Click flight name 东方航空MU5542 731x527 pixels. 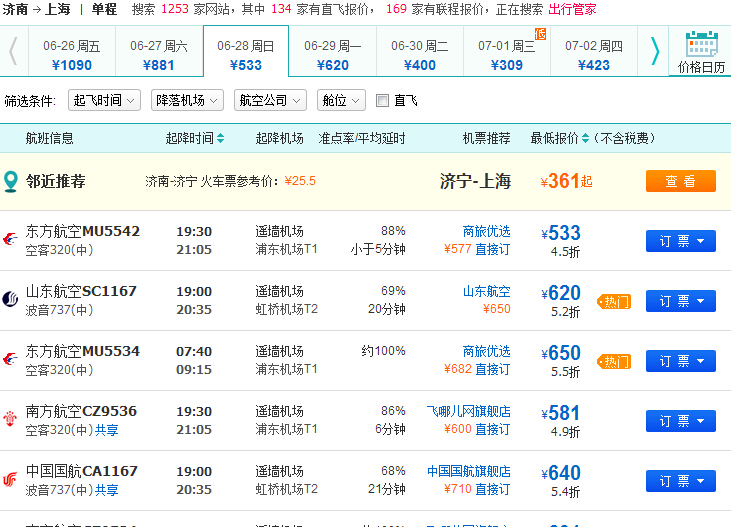tap(83, 231)
